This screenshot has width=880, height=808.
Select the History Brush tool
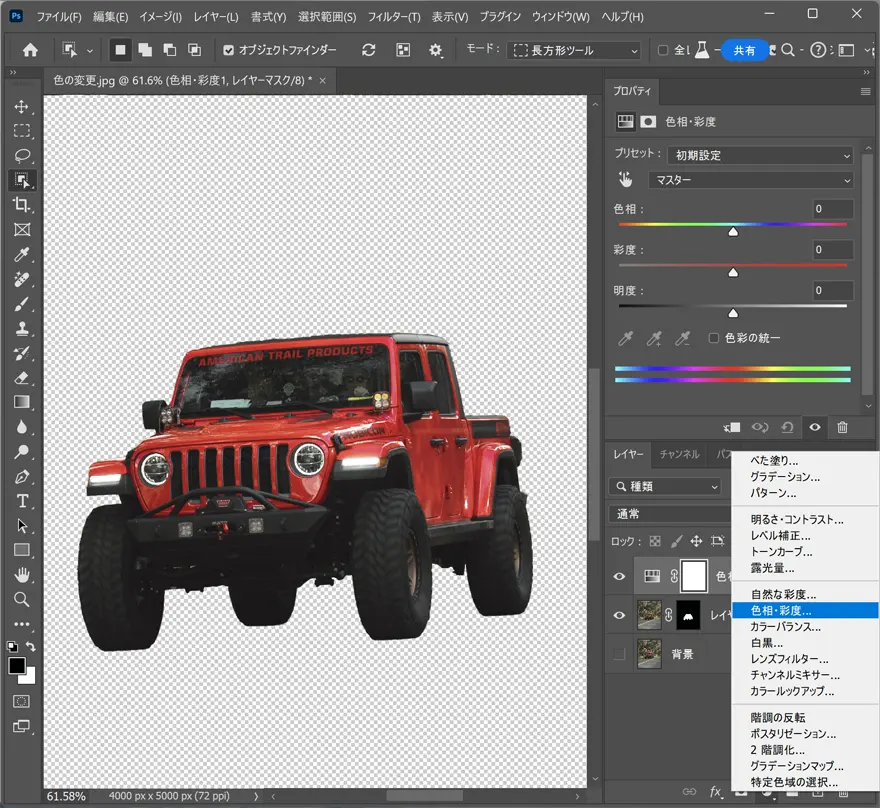22,353
